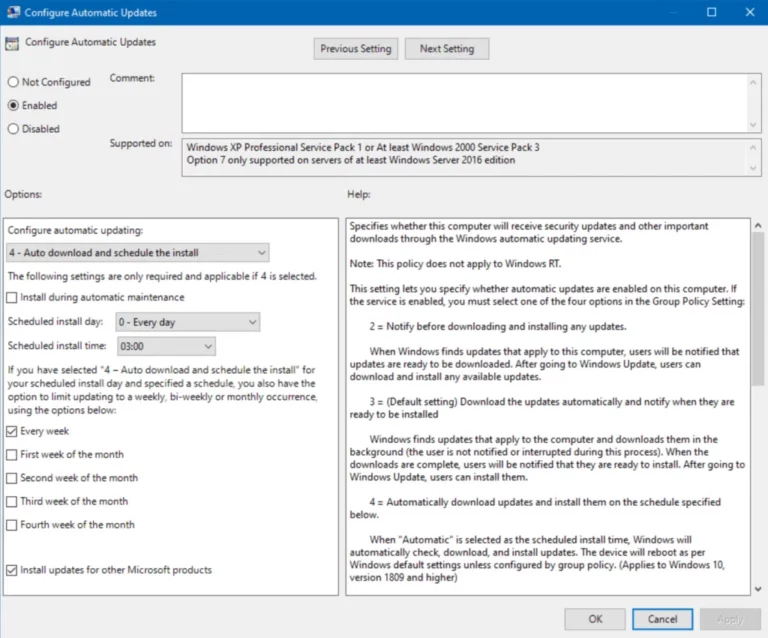Click the Help pane scroll up arrow

pos(758,226)
